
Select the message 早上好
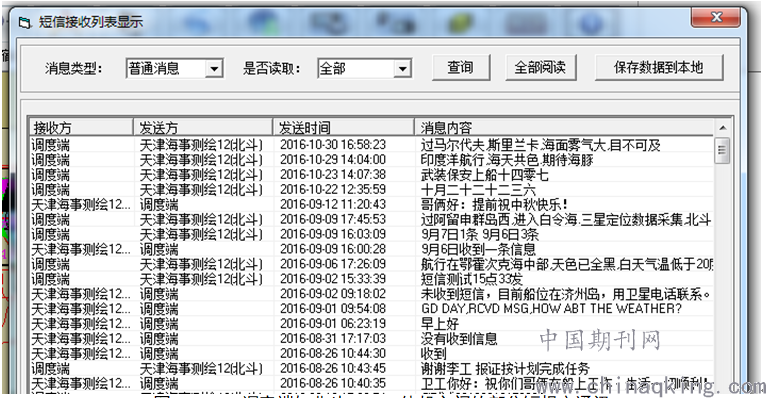(x=440, y=324)
